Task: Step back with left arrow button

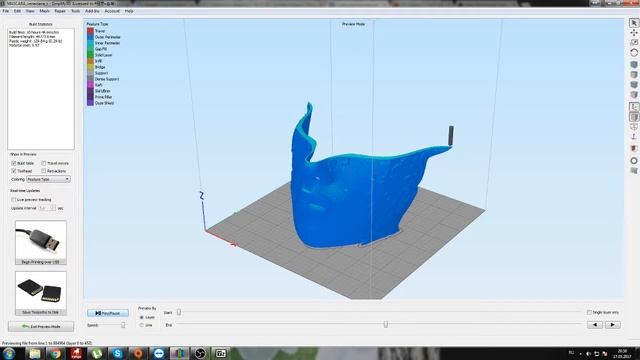Action: [x=595, y=324]
